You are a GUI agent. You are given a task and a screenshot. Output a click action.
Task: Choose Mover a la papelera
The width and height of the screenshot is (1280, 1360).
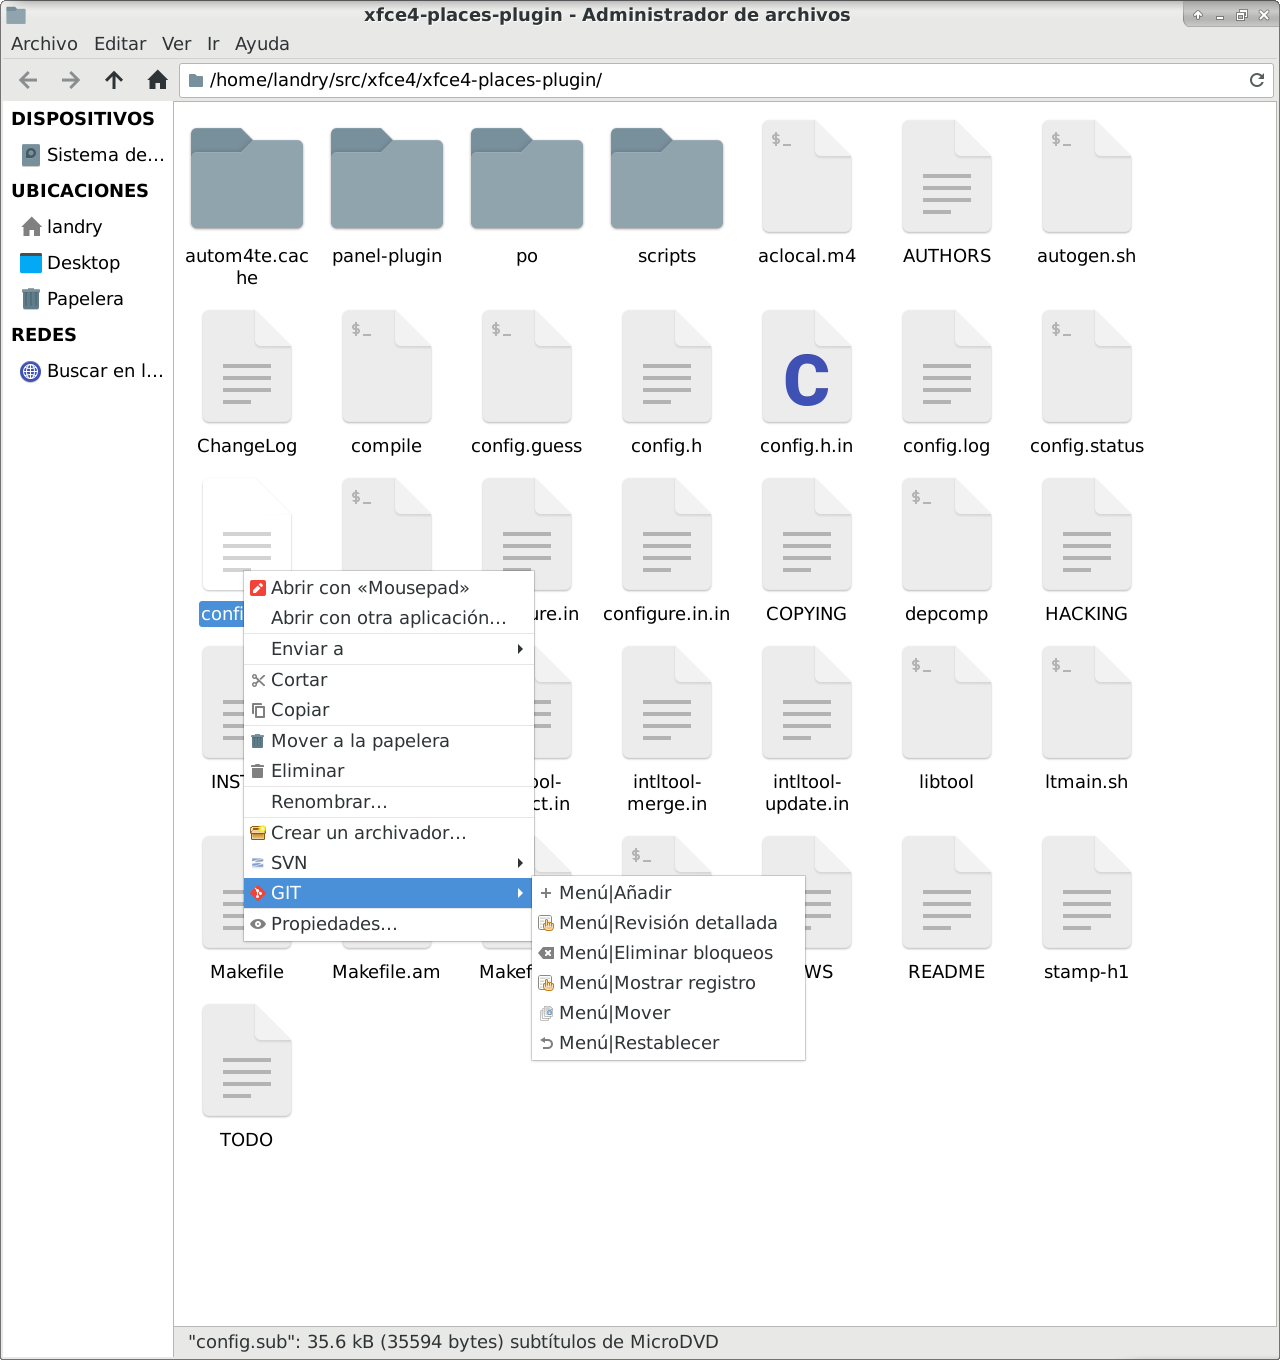point(360,741)
